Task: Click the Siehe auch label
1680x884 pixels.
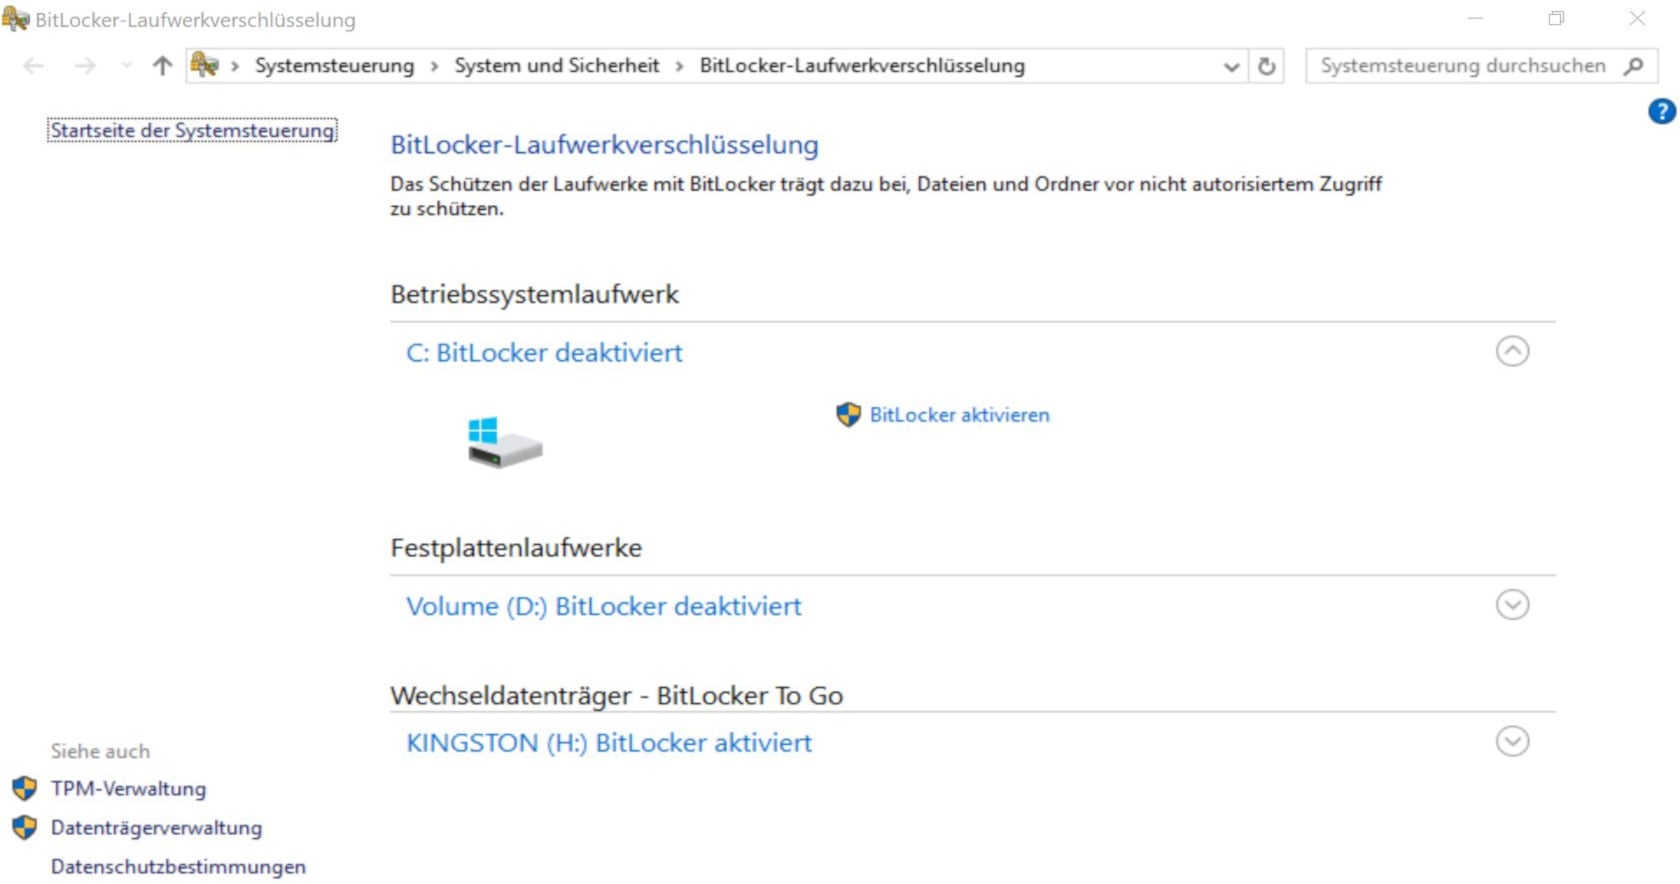Action: pyautogui.click(x=101, y=751)
